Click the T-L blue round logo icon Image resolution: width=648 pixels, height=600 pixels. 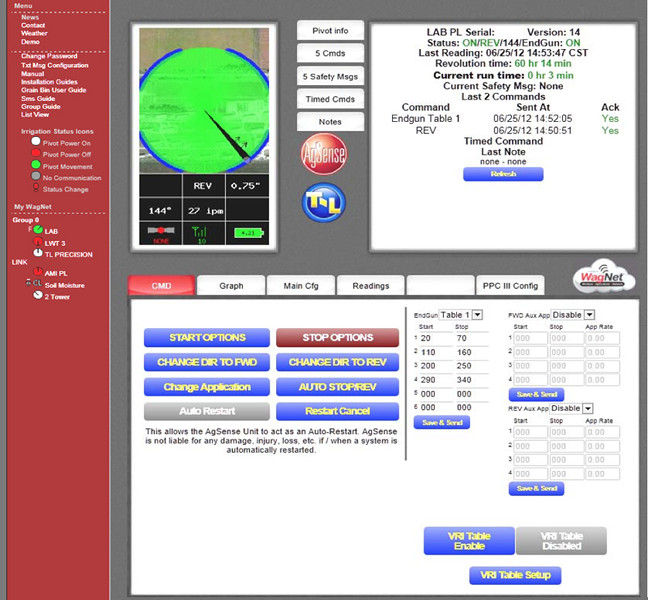[x=323, y=203]
